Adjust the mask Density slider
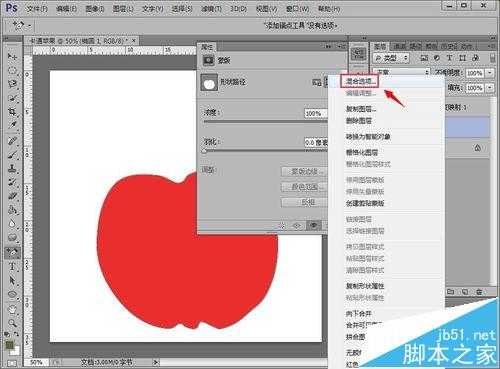 point(266,122)
